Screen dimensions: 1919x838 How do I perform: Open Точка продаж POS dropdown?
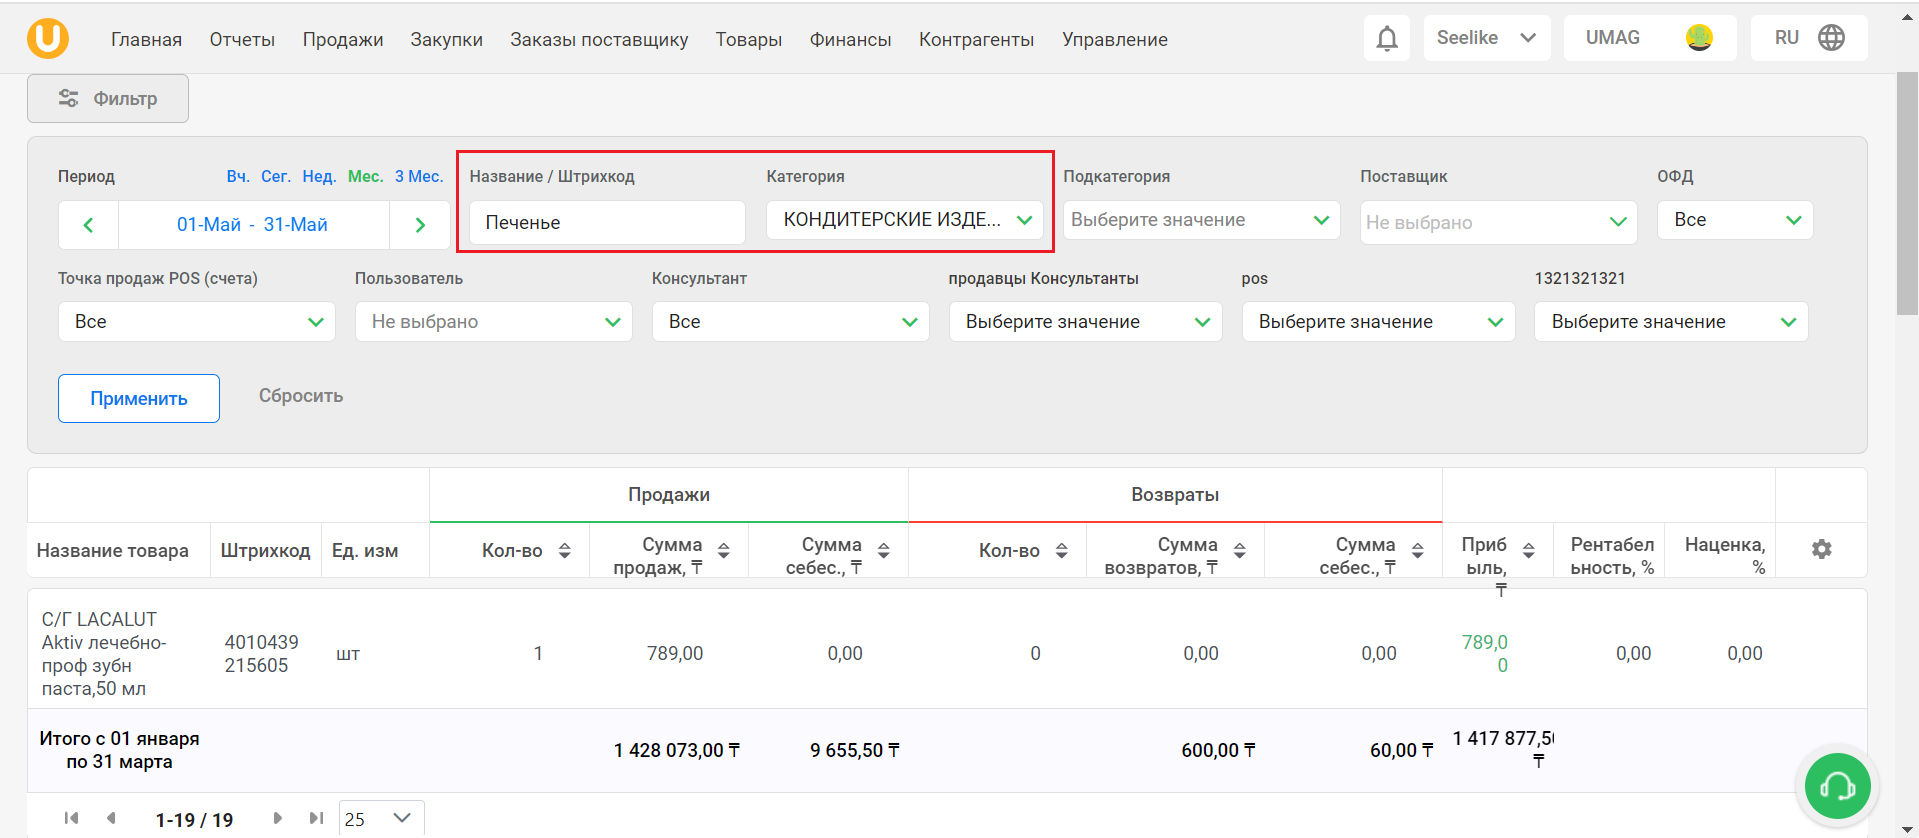(197, 322)
